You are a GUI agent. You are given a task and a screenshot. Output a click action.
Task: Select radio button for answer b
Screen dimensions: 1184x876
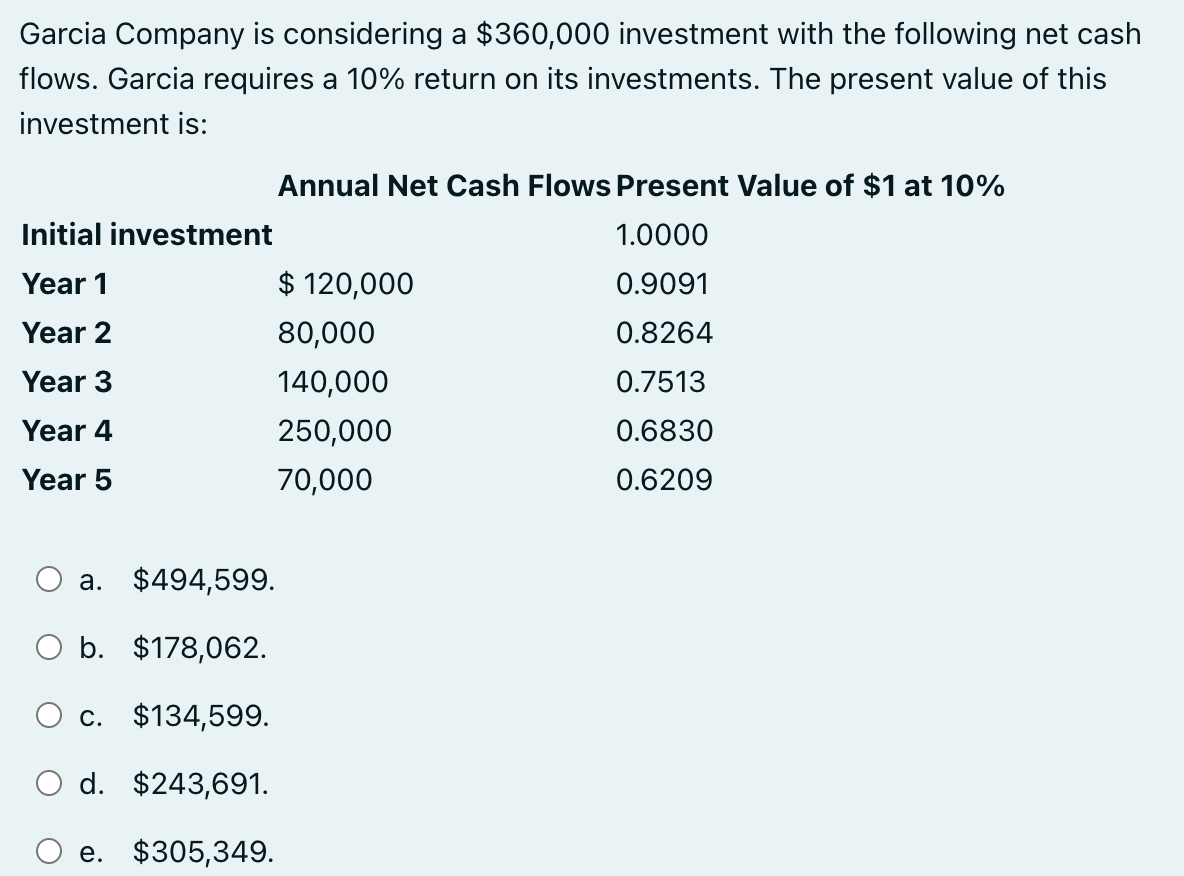coord(49,647)
